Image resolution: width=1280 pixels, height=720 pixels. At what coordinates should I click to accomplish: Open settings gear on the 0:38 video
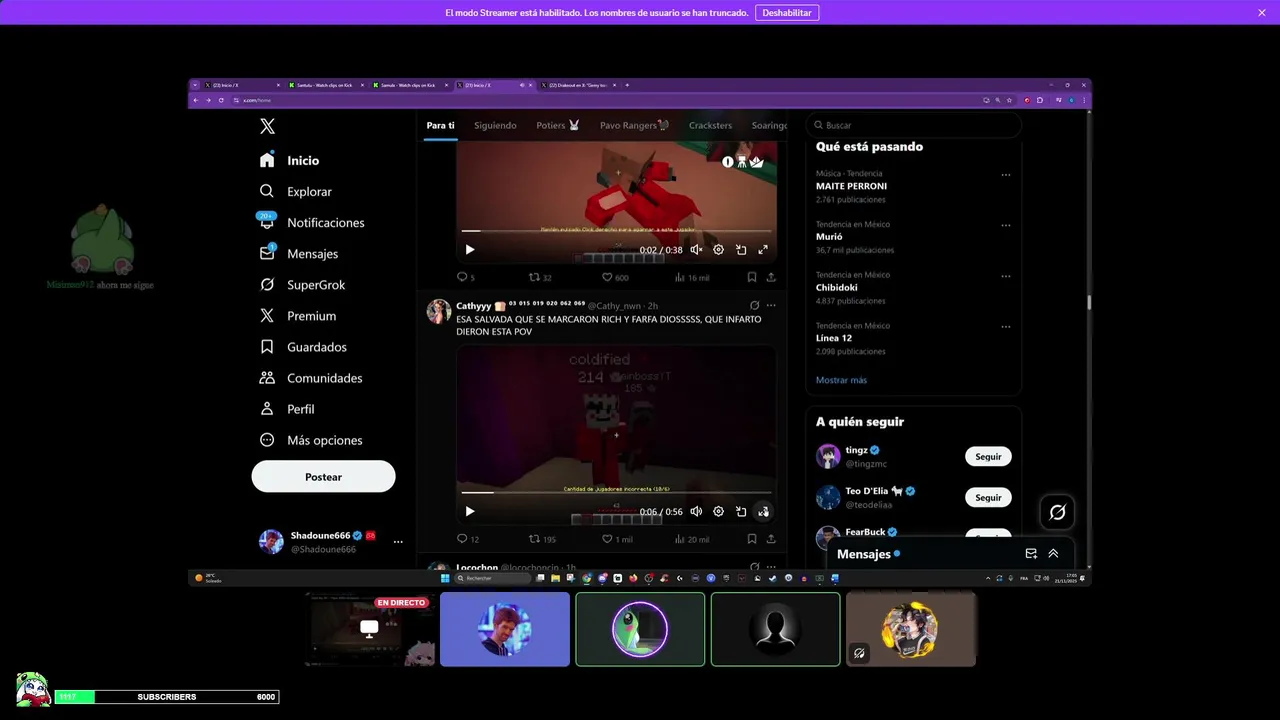(718, 250)
